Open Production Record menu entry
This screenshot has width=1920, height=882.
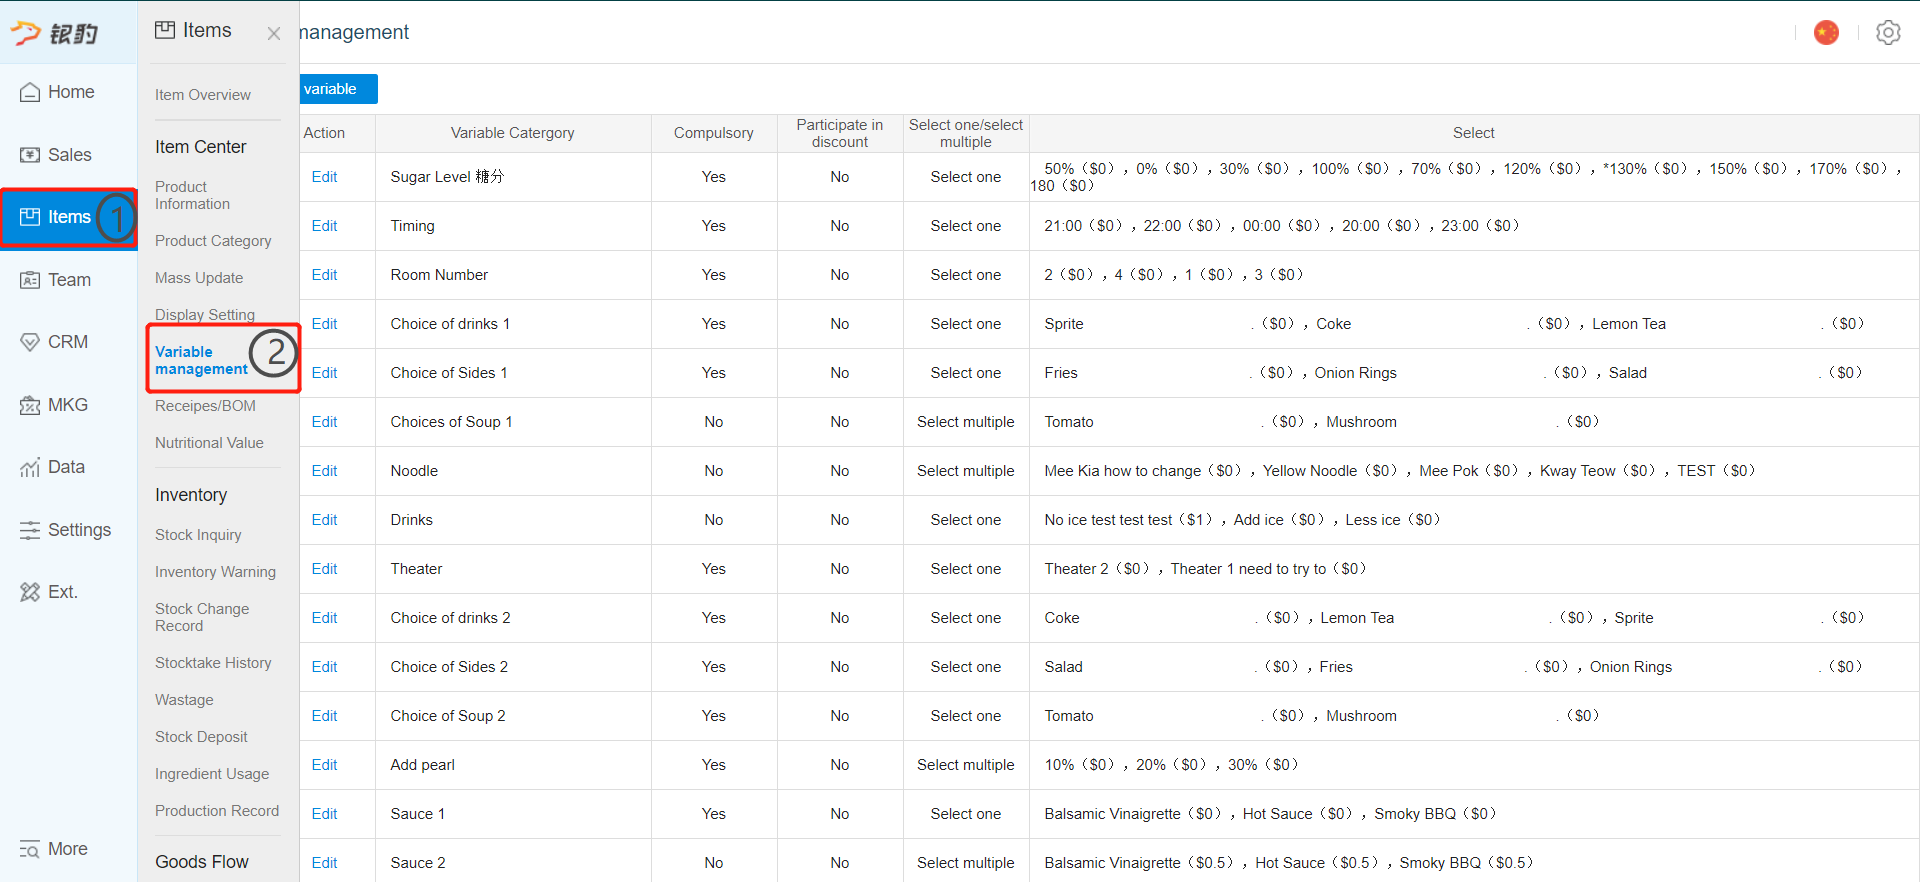click(217, 811)
